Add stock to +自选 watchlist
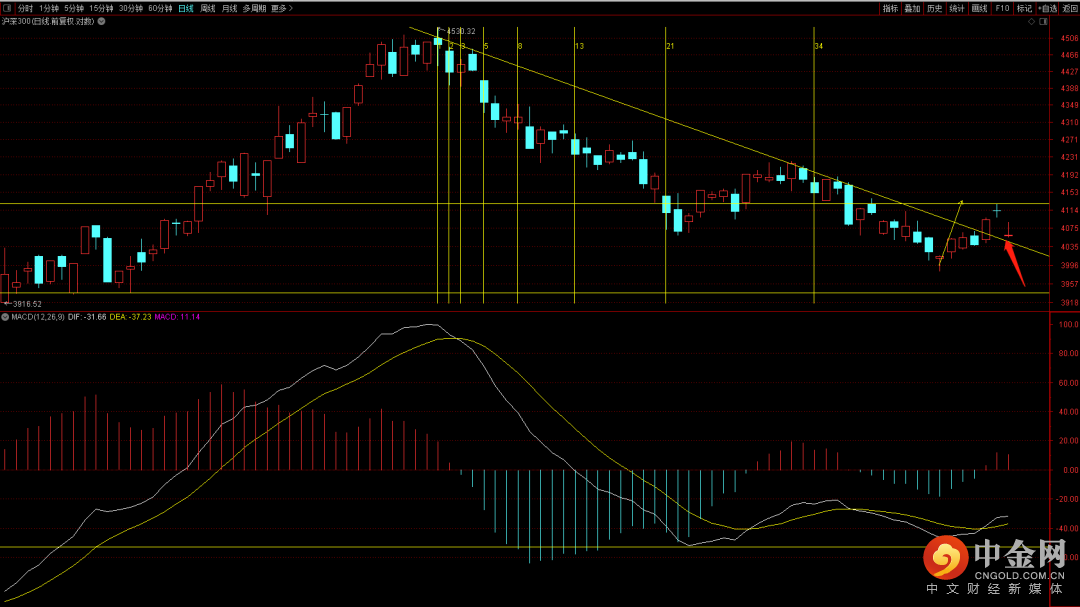 1046,8
